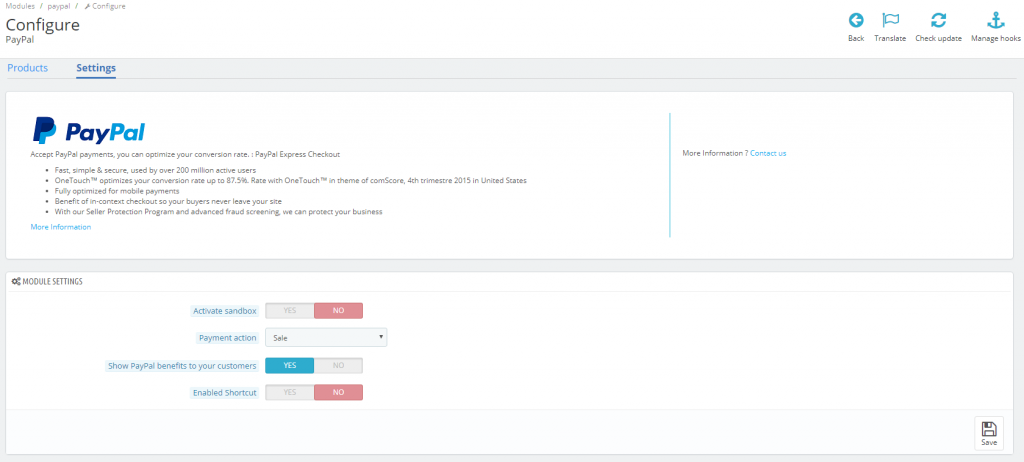Screen dimensions: 1024x462
Task: Open the Translate flag icon
Action: (890, 20)
